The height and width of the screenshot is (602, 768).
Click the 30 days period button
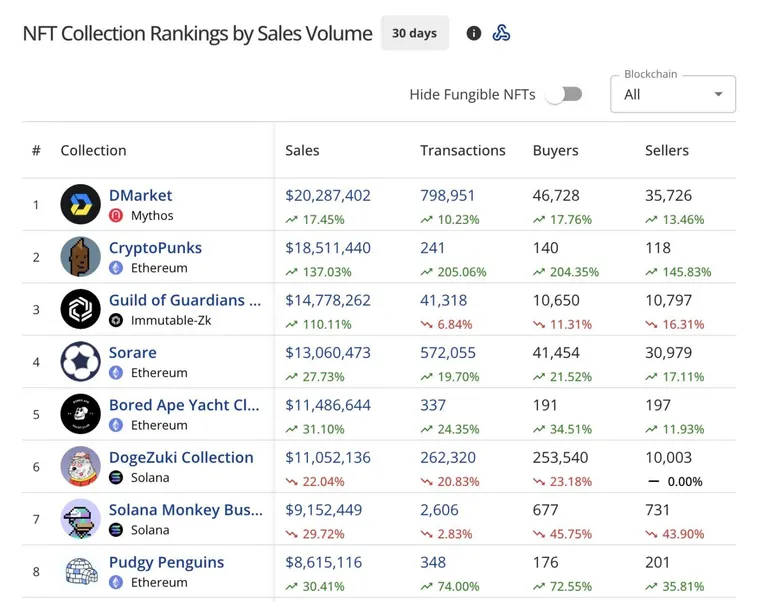414,33
